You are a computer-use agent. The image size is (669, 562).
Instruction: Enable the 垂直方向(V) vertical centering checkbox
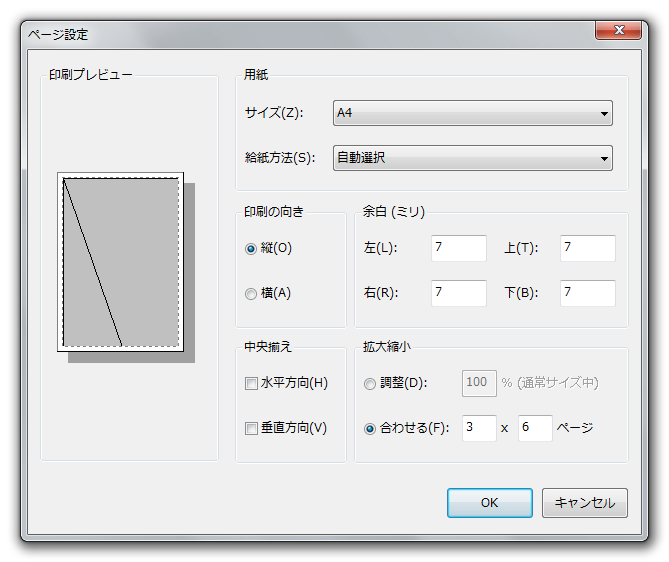252,429
